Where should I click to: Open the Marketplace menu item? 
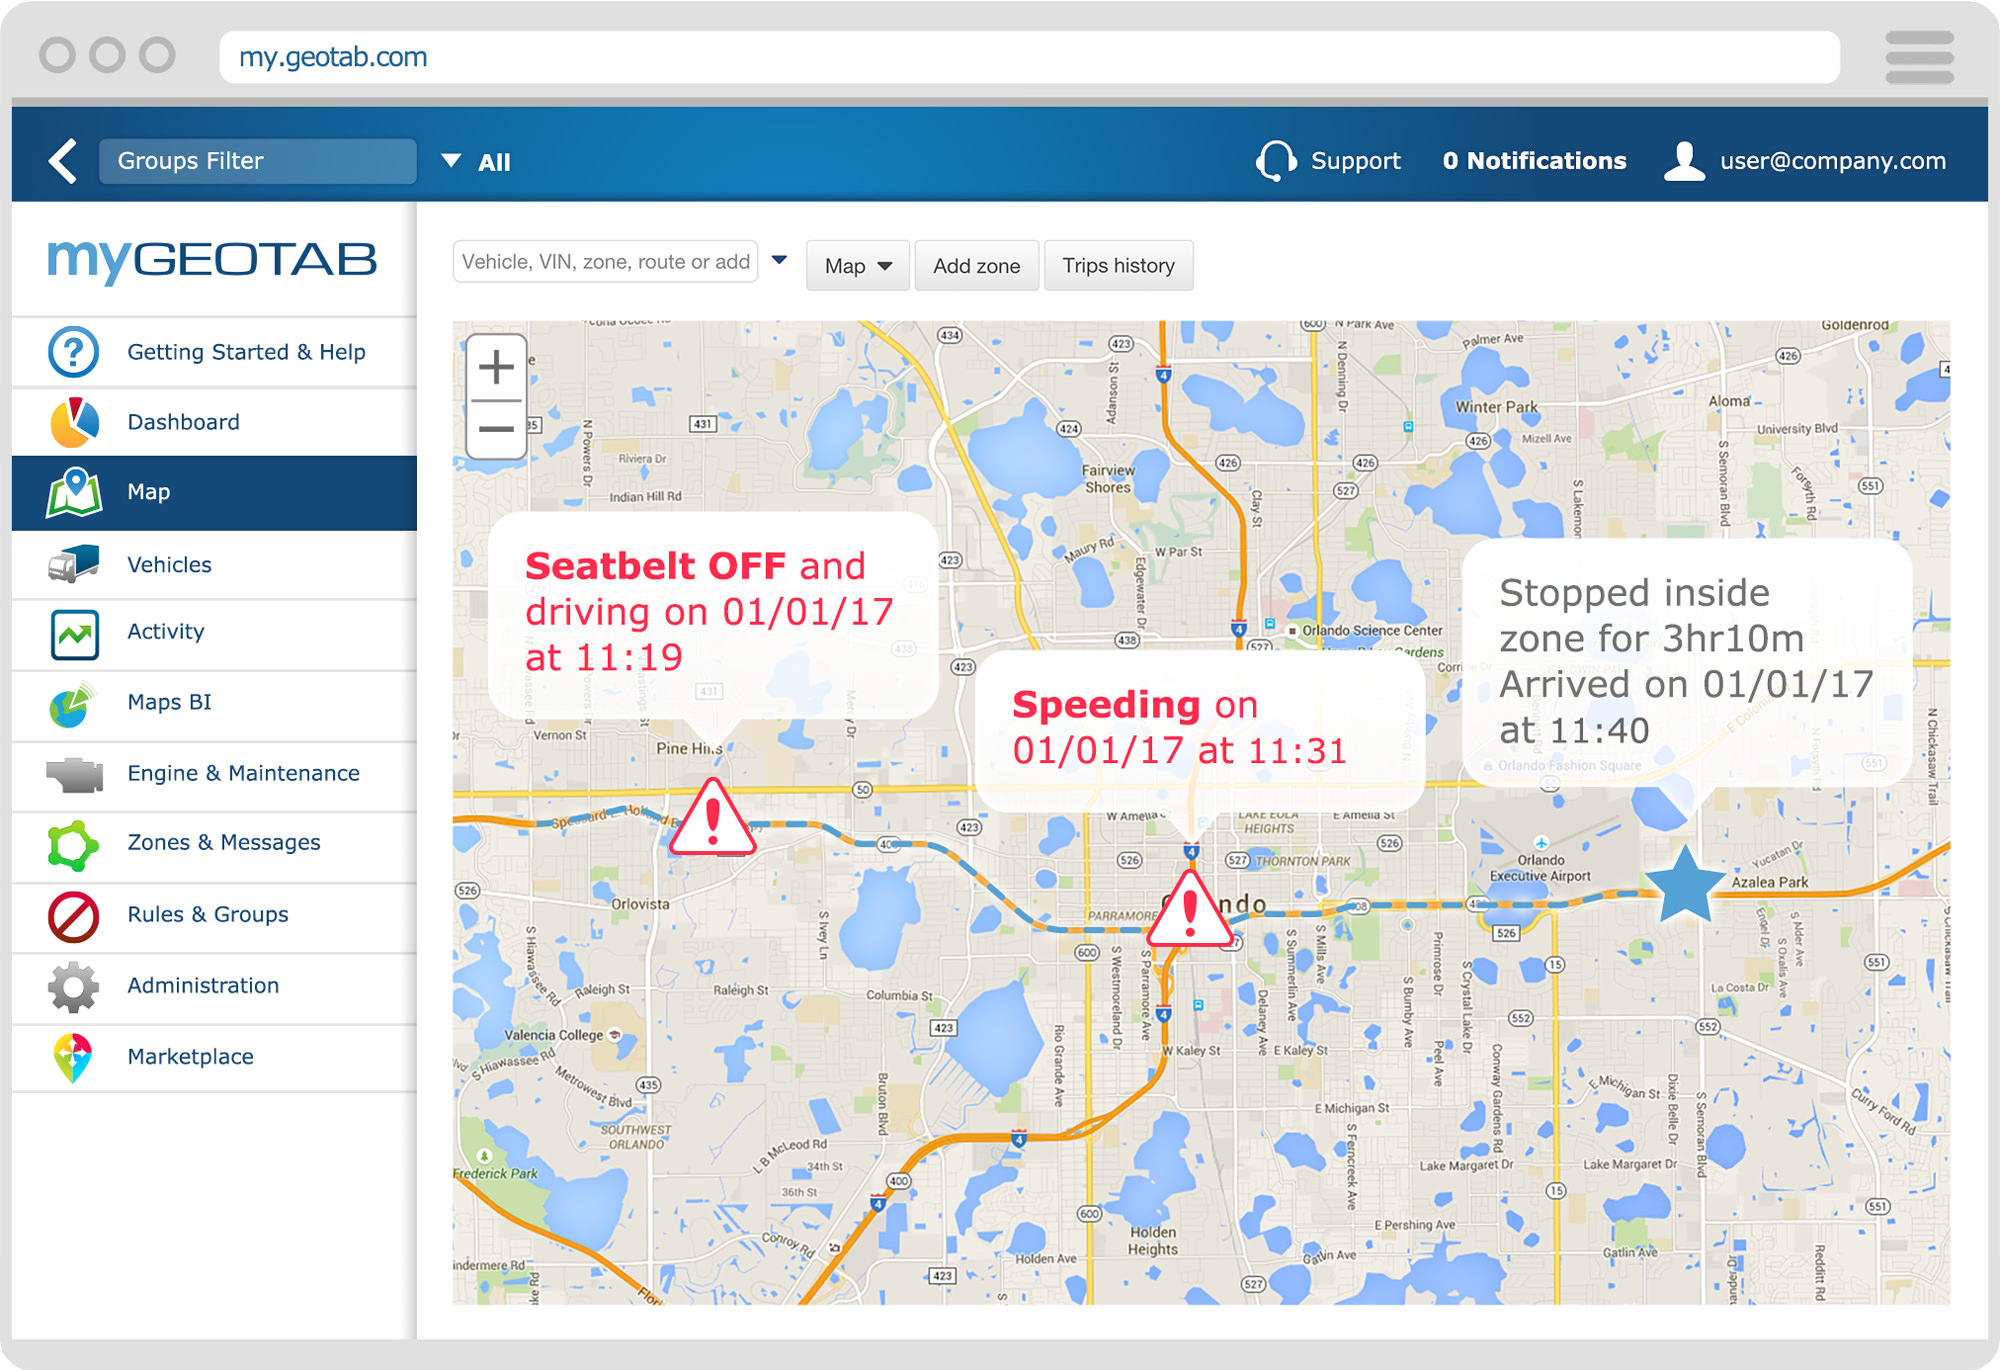(x=215, y=1057)
